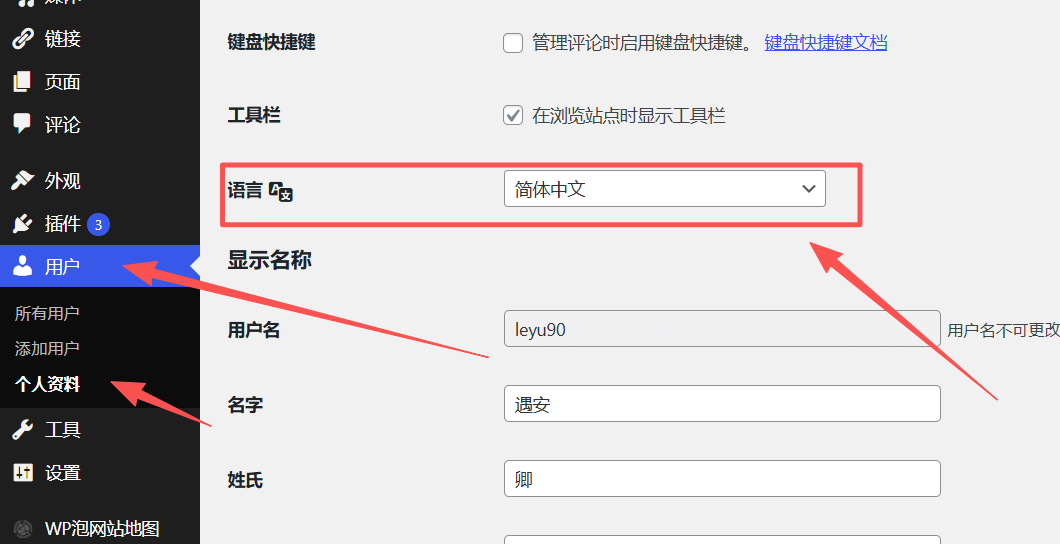Viewport: 1060px width, 544px height.
Task: Click translation icon beside 语言 label
Action: click(x=281, y=192)
